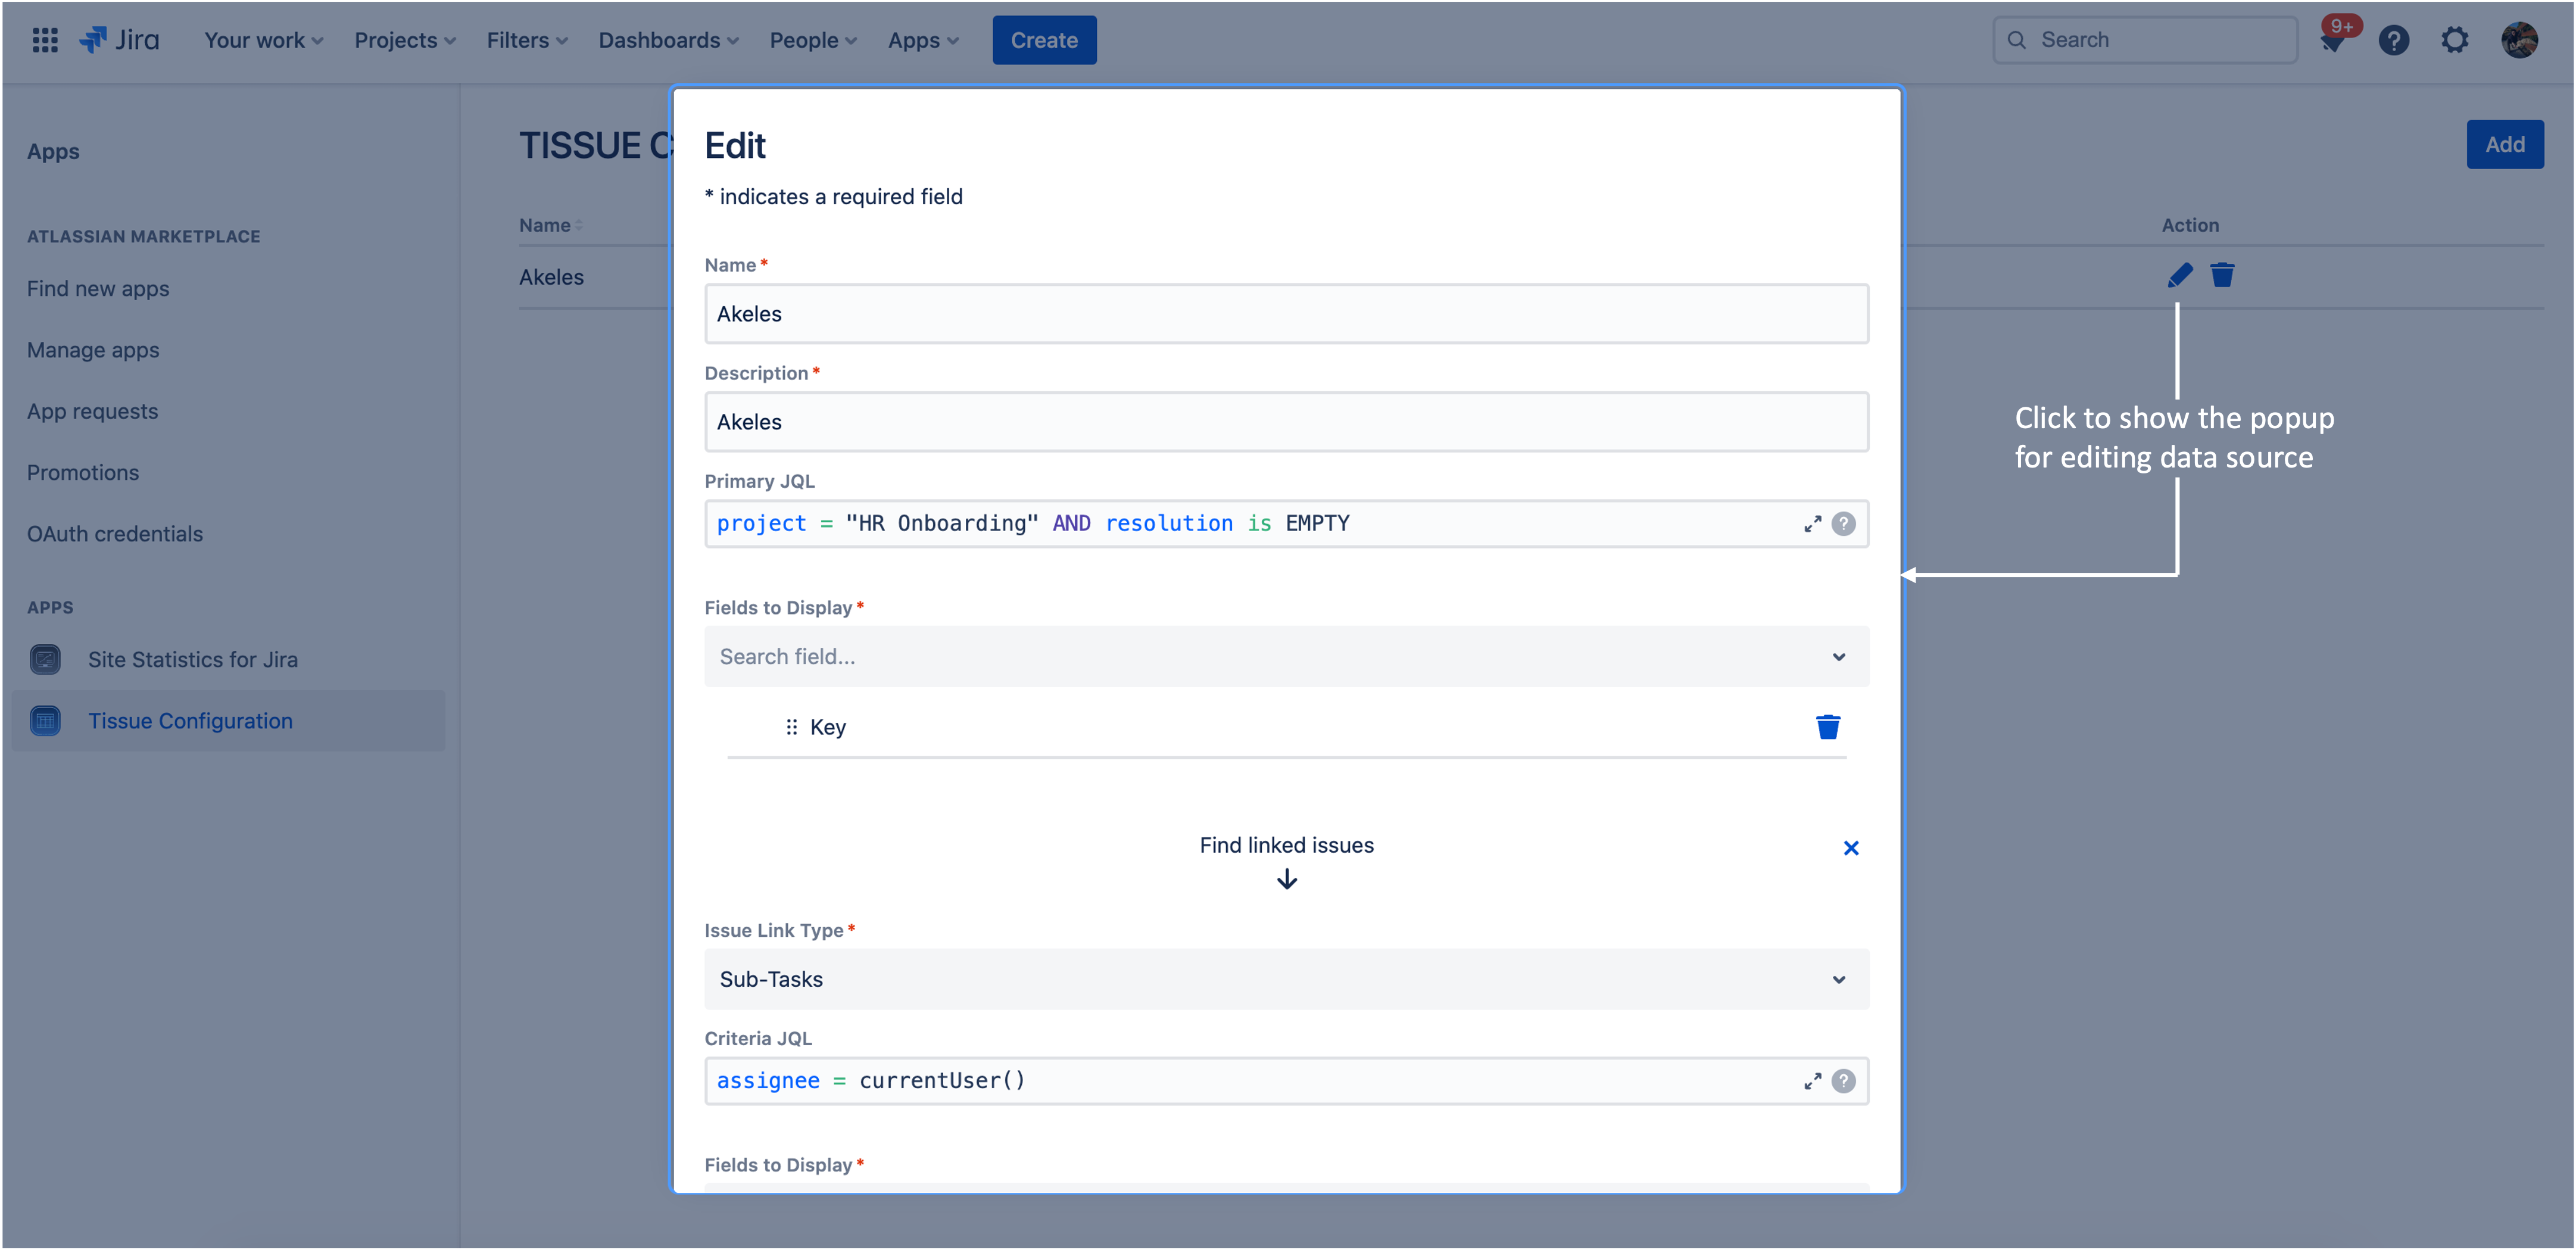Open the Your work menu
The width and height of the screenshot is (2576, 1250).
click(264, 40)
